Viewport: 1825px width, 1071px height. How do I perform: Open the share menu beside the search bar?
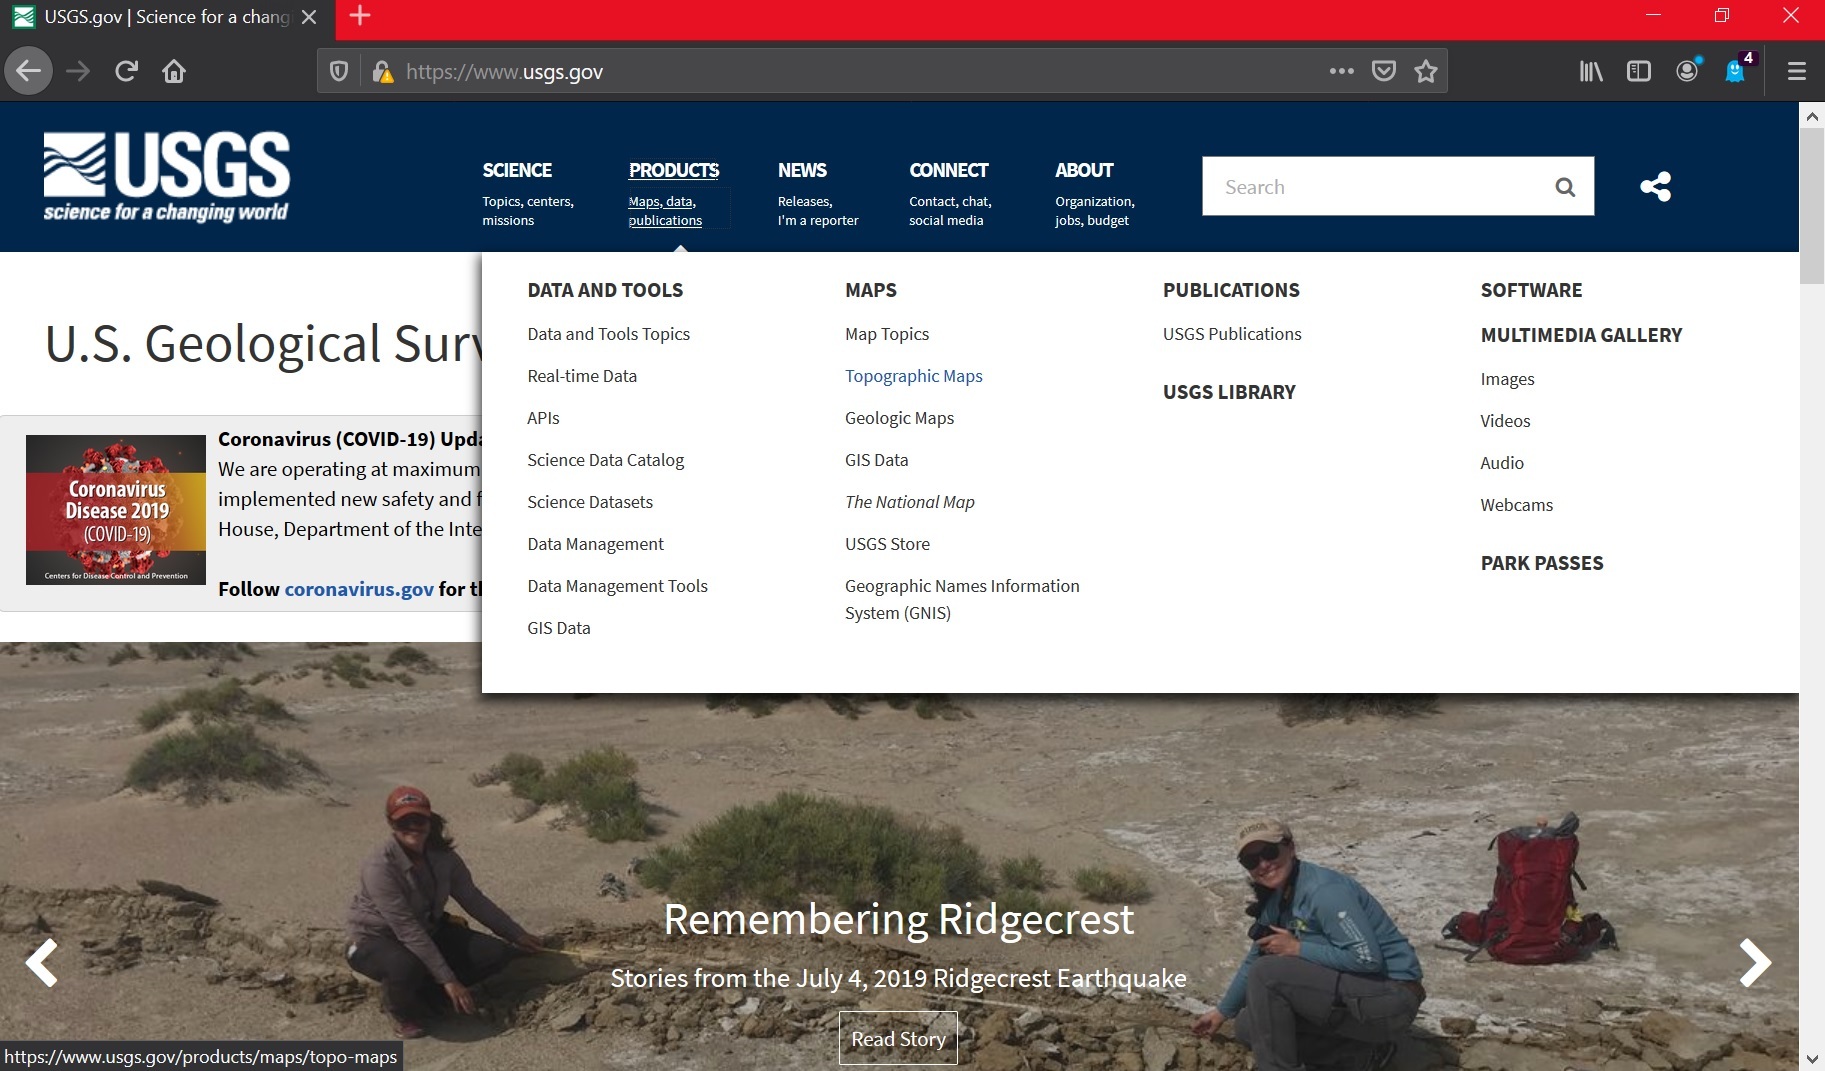pos(1655,186)
